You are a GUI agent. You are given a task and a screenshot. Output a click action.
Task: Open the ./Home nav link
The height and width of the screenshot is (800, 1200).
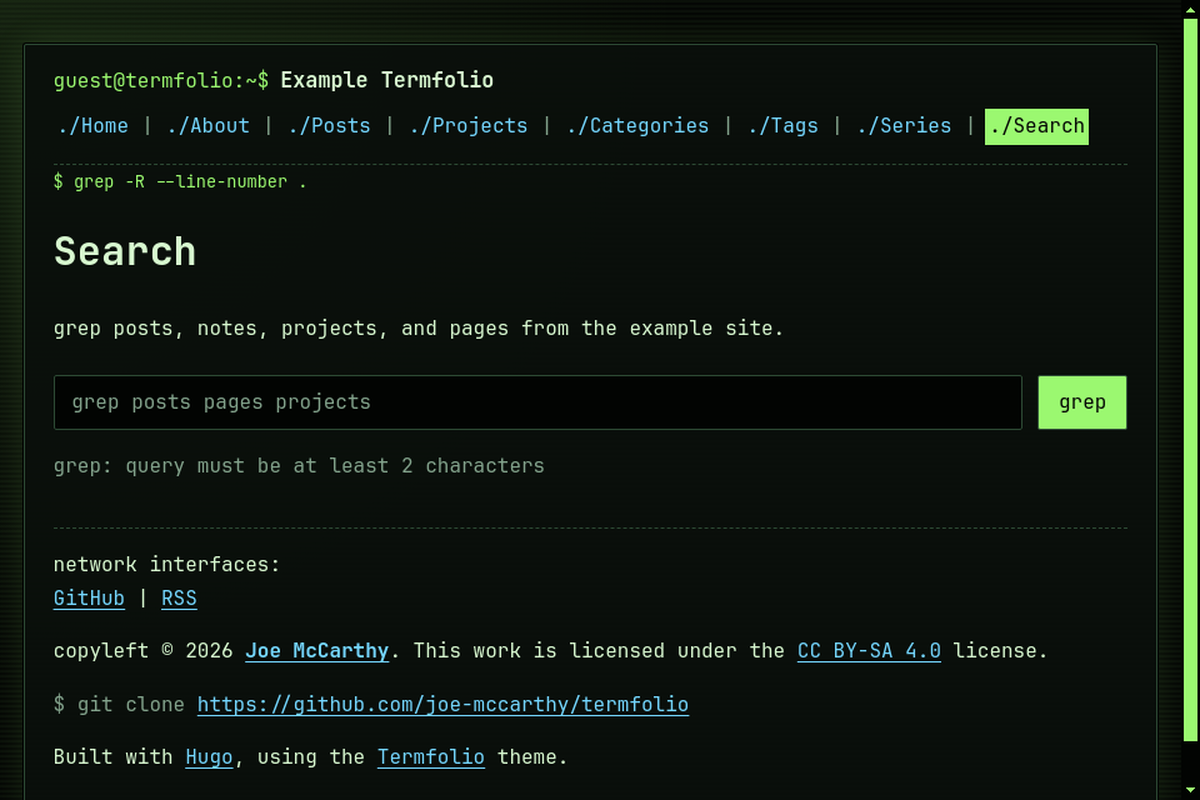point(92,126)
